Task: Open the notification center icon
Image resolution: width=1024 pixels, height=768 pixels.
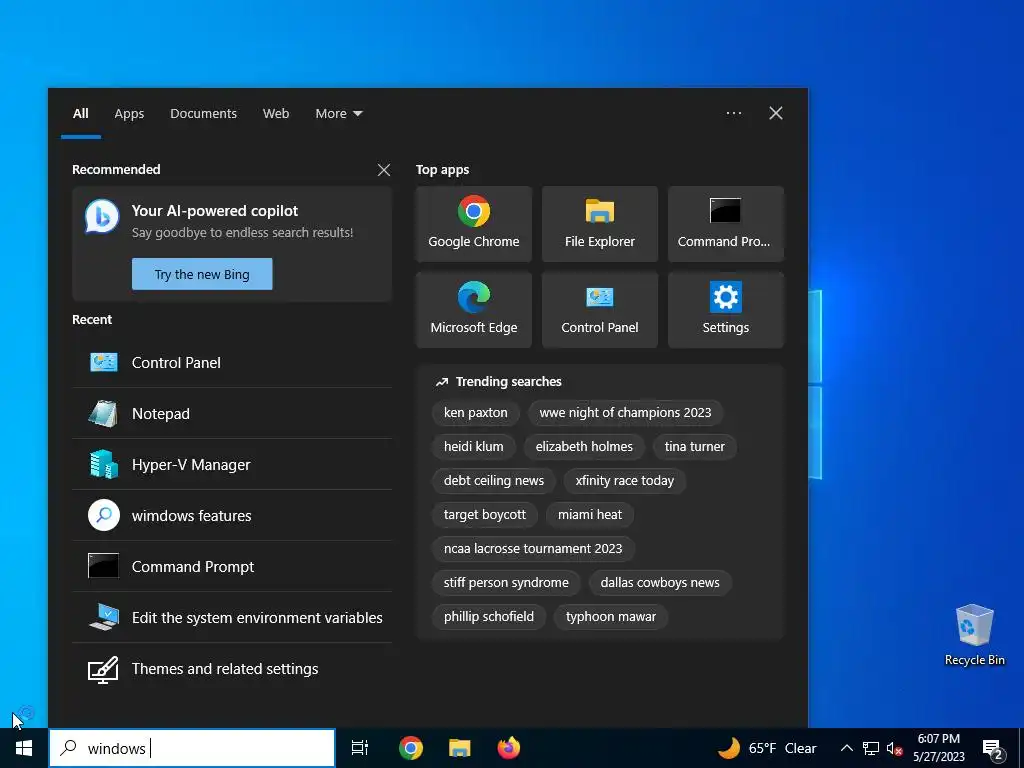Action: (993, 748)
